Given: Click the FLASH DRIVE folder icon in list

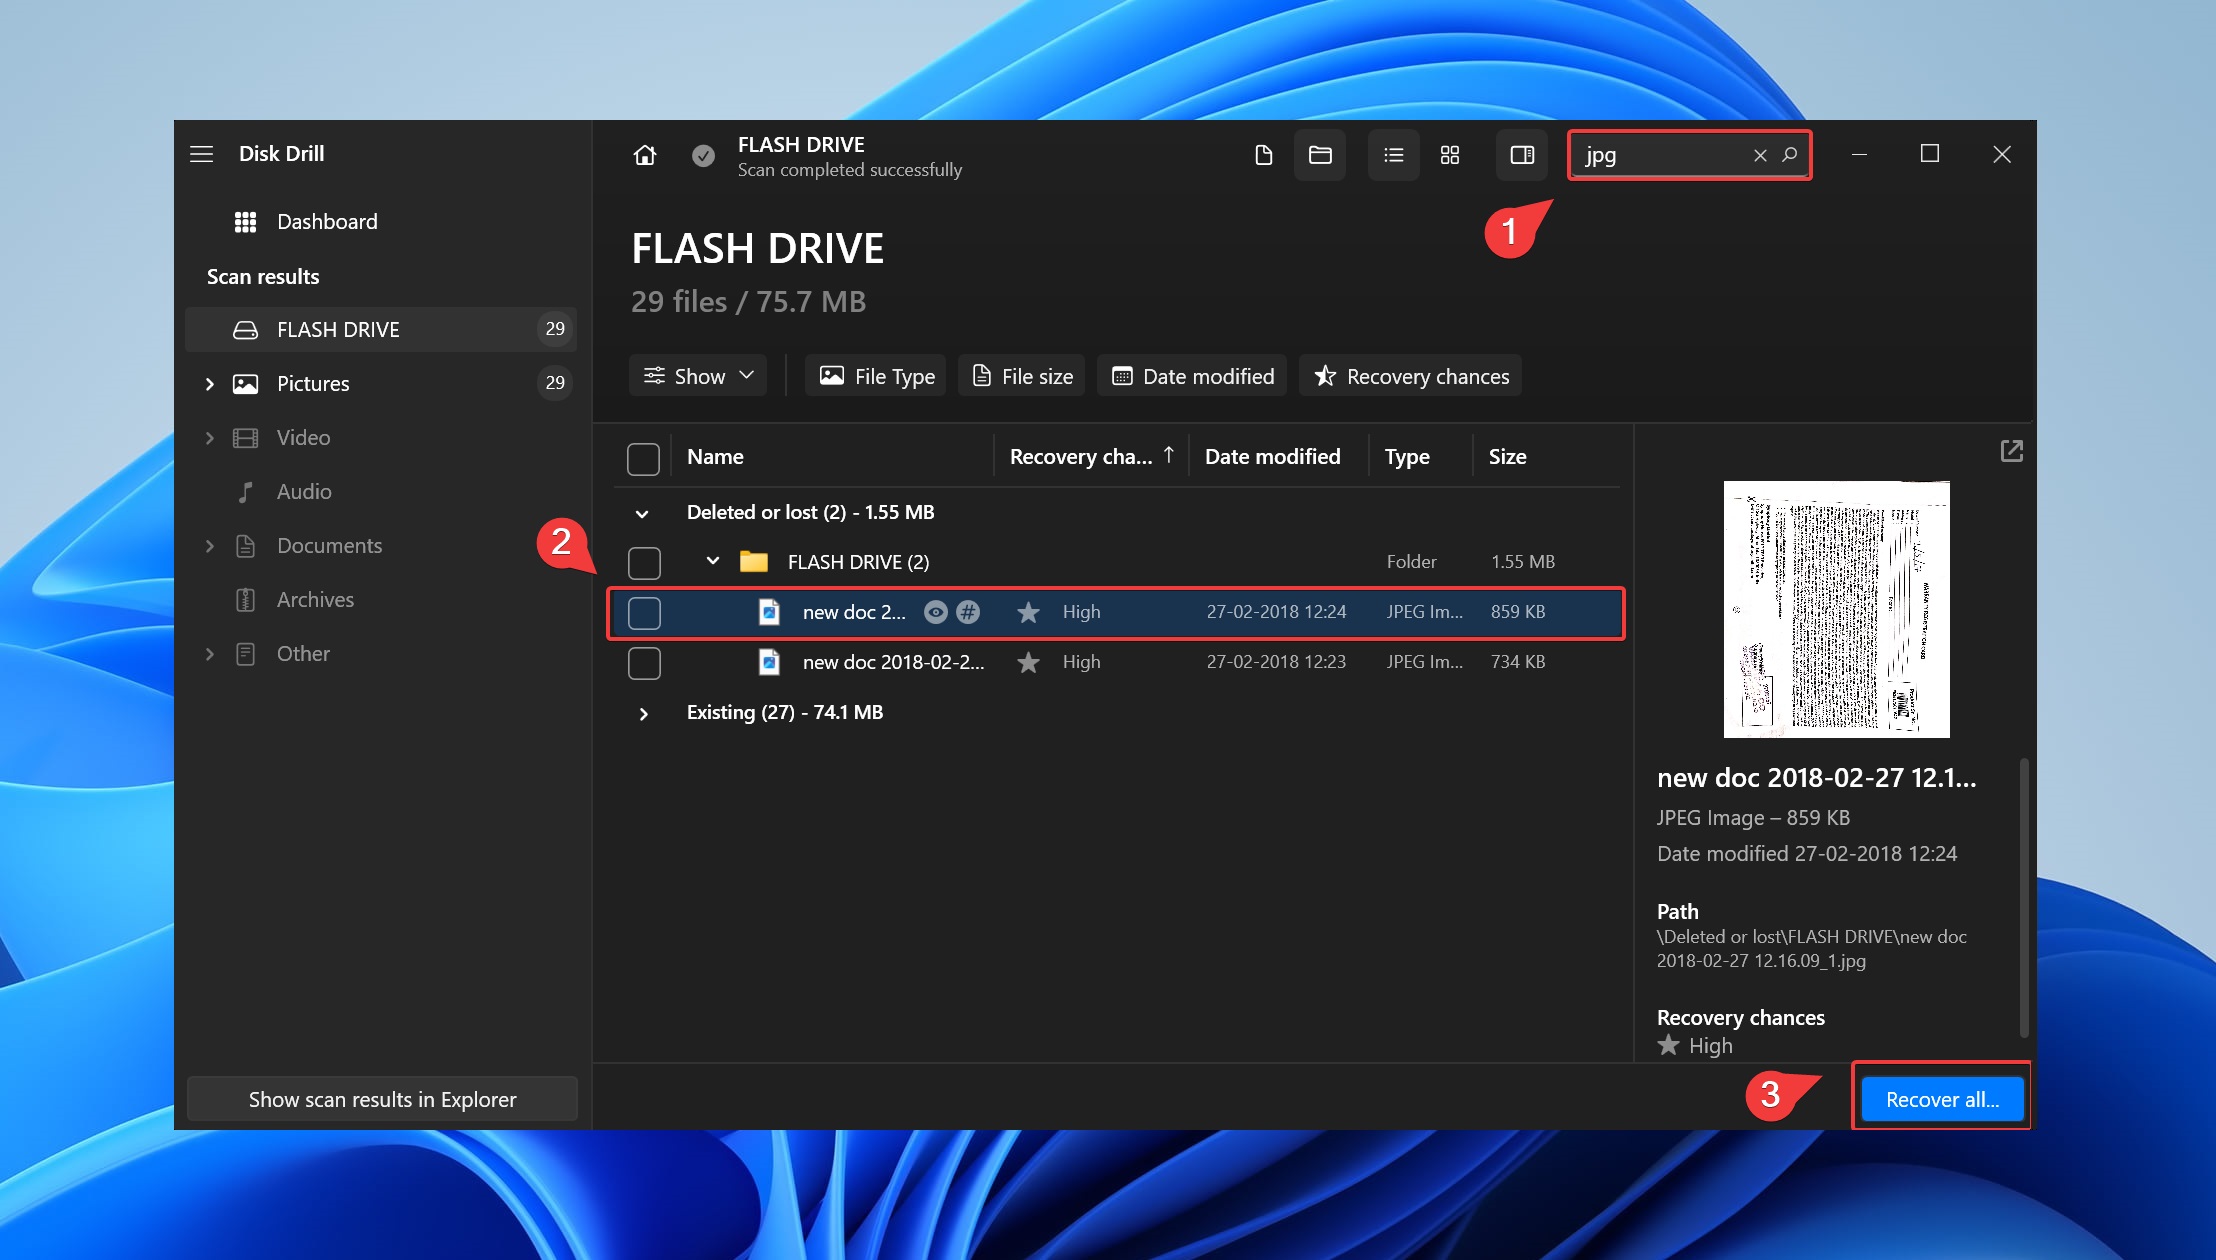Looking at the screenshot, I should [x=754, y=562].
